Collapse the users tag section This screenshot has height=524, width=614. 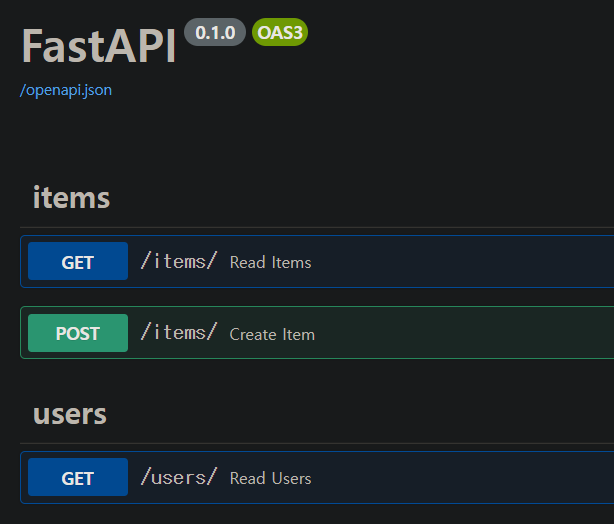point(70,414)
